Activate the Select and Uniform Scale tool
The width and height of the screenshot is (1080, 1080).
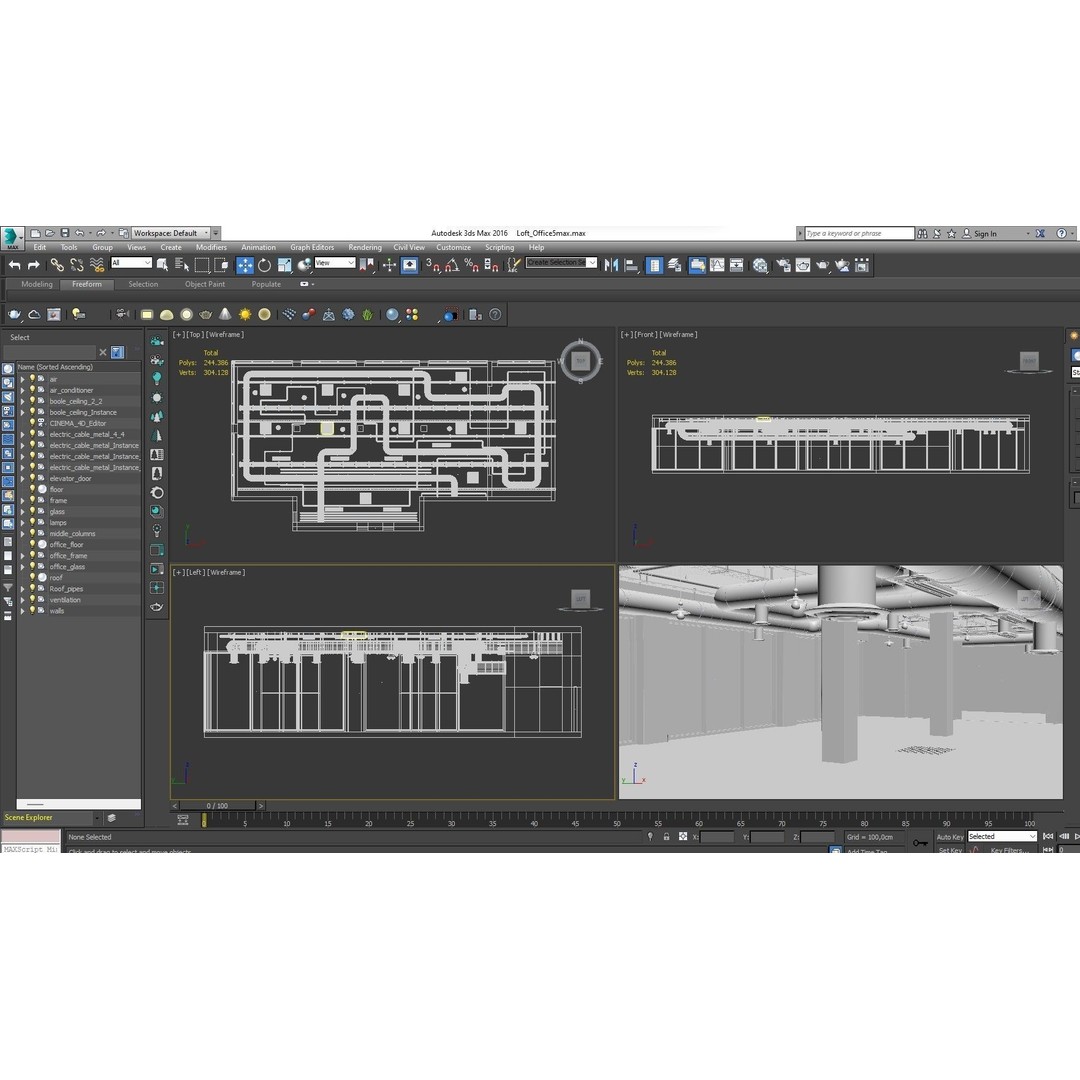click(x=284, y=265)
